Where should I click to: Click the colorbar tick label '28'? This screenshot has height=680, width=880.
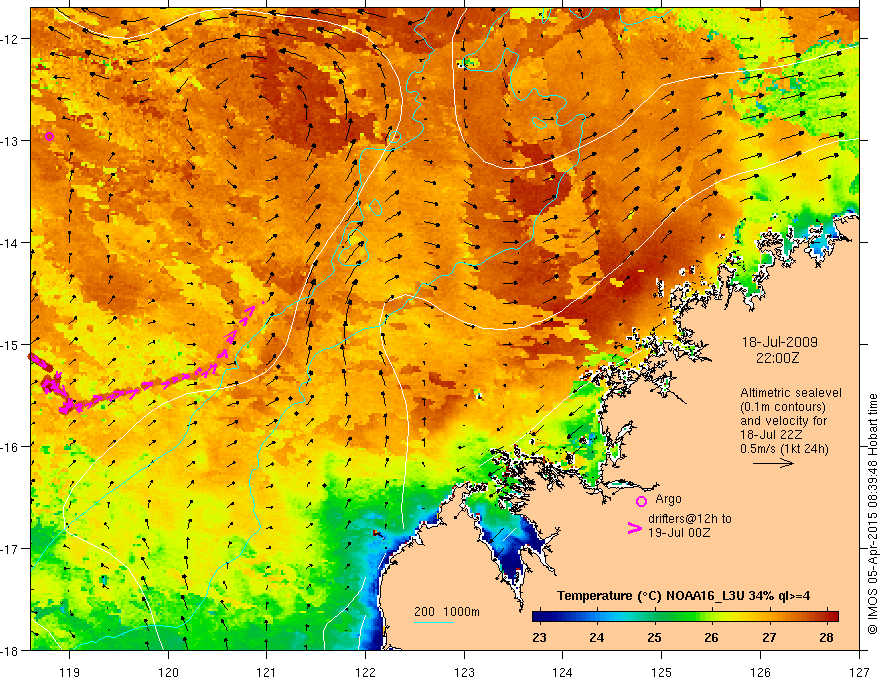[x=827, y=637]
